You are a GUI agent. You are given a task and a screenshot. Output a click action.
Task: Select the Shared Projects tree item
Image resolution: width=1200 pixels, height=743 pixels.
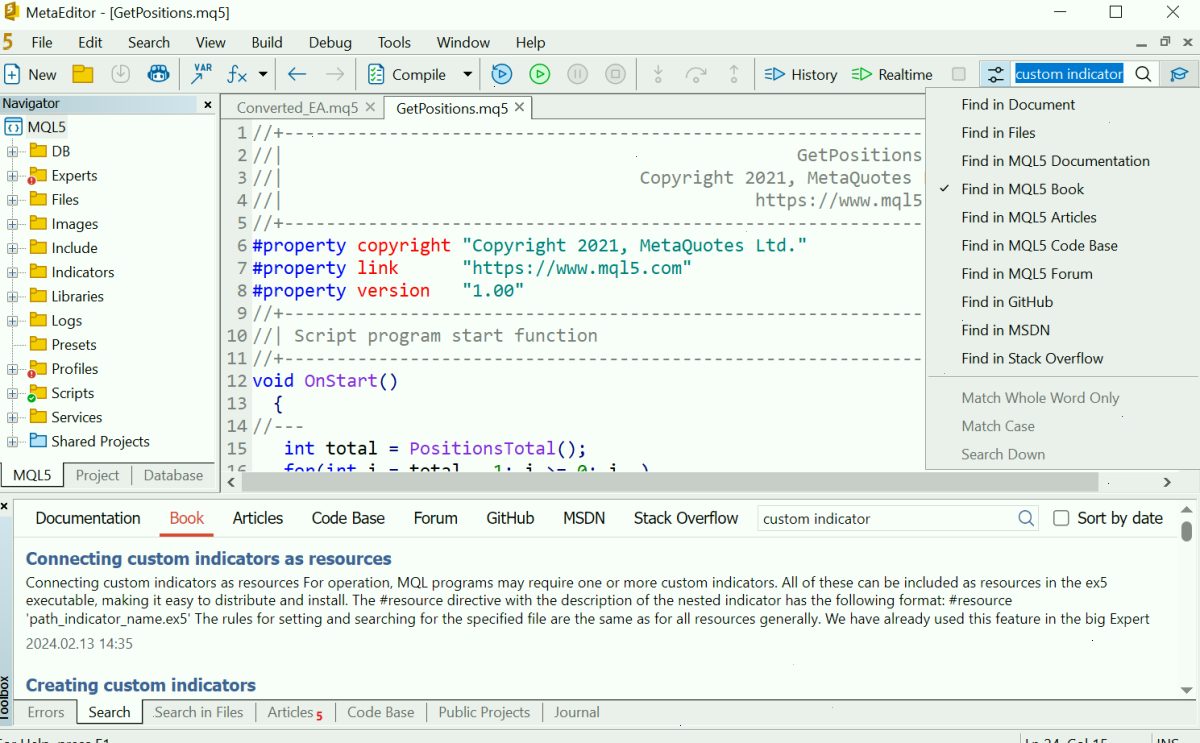pos(100,441)
